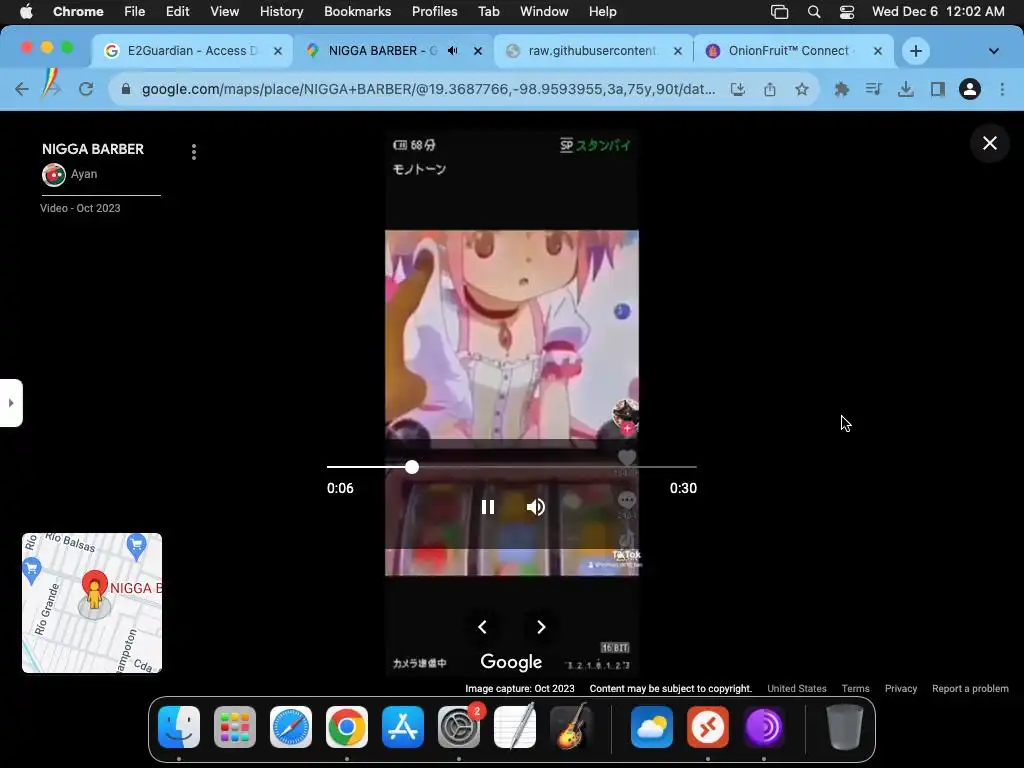This screenshot has height=768, width=1024.
Task: Open the Trash in the Dock
Action: coord(844,727)
